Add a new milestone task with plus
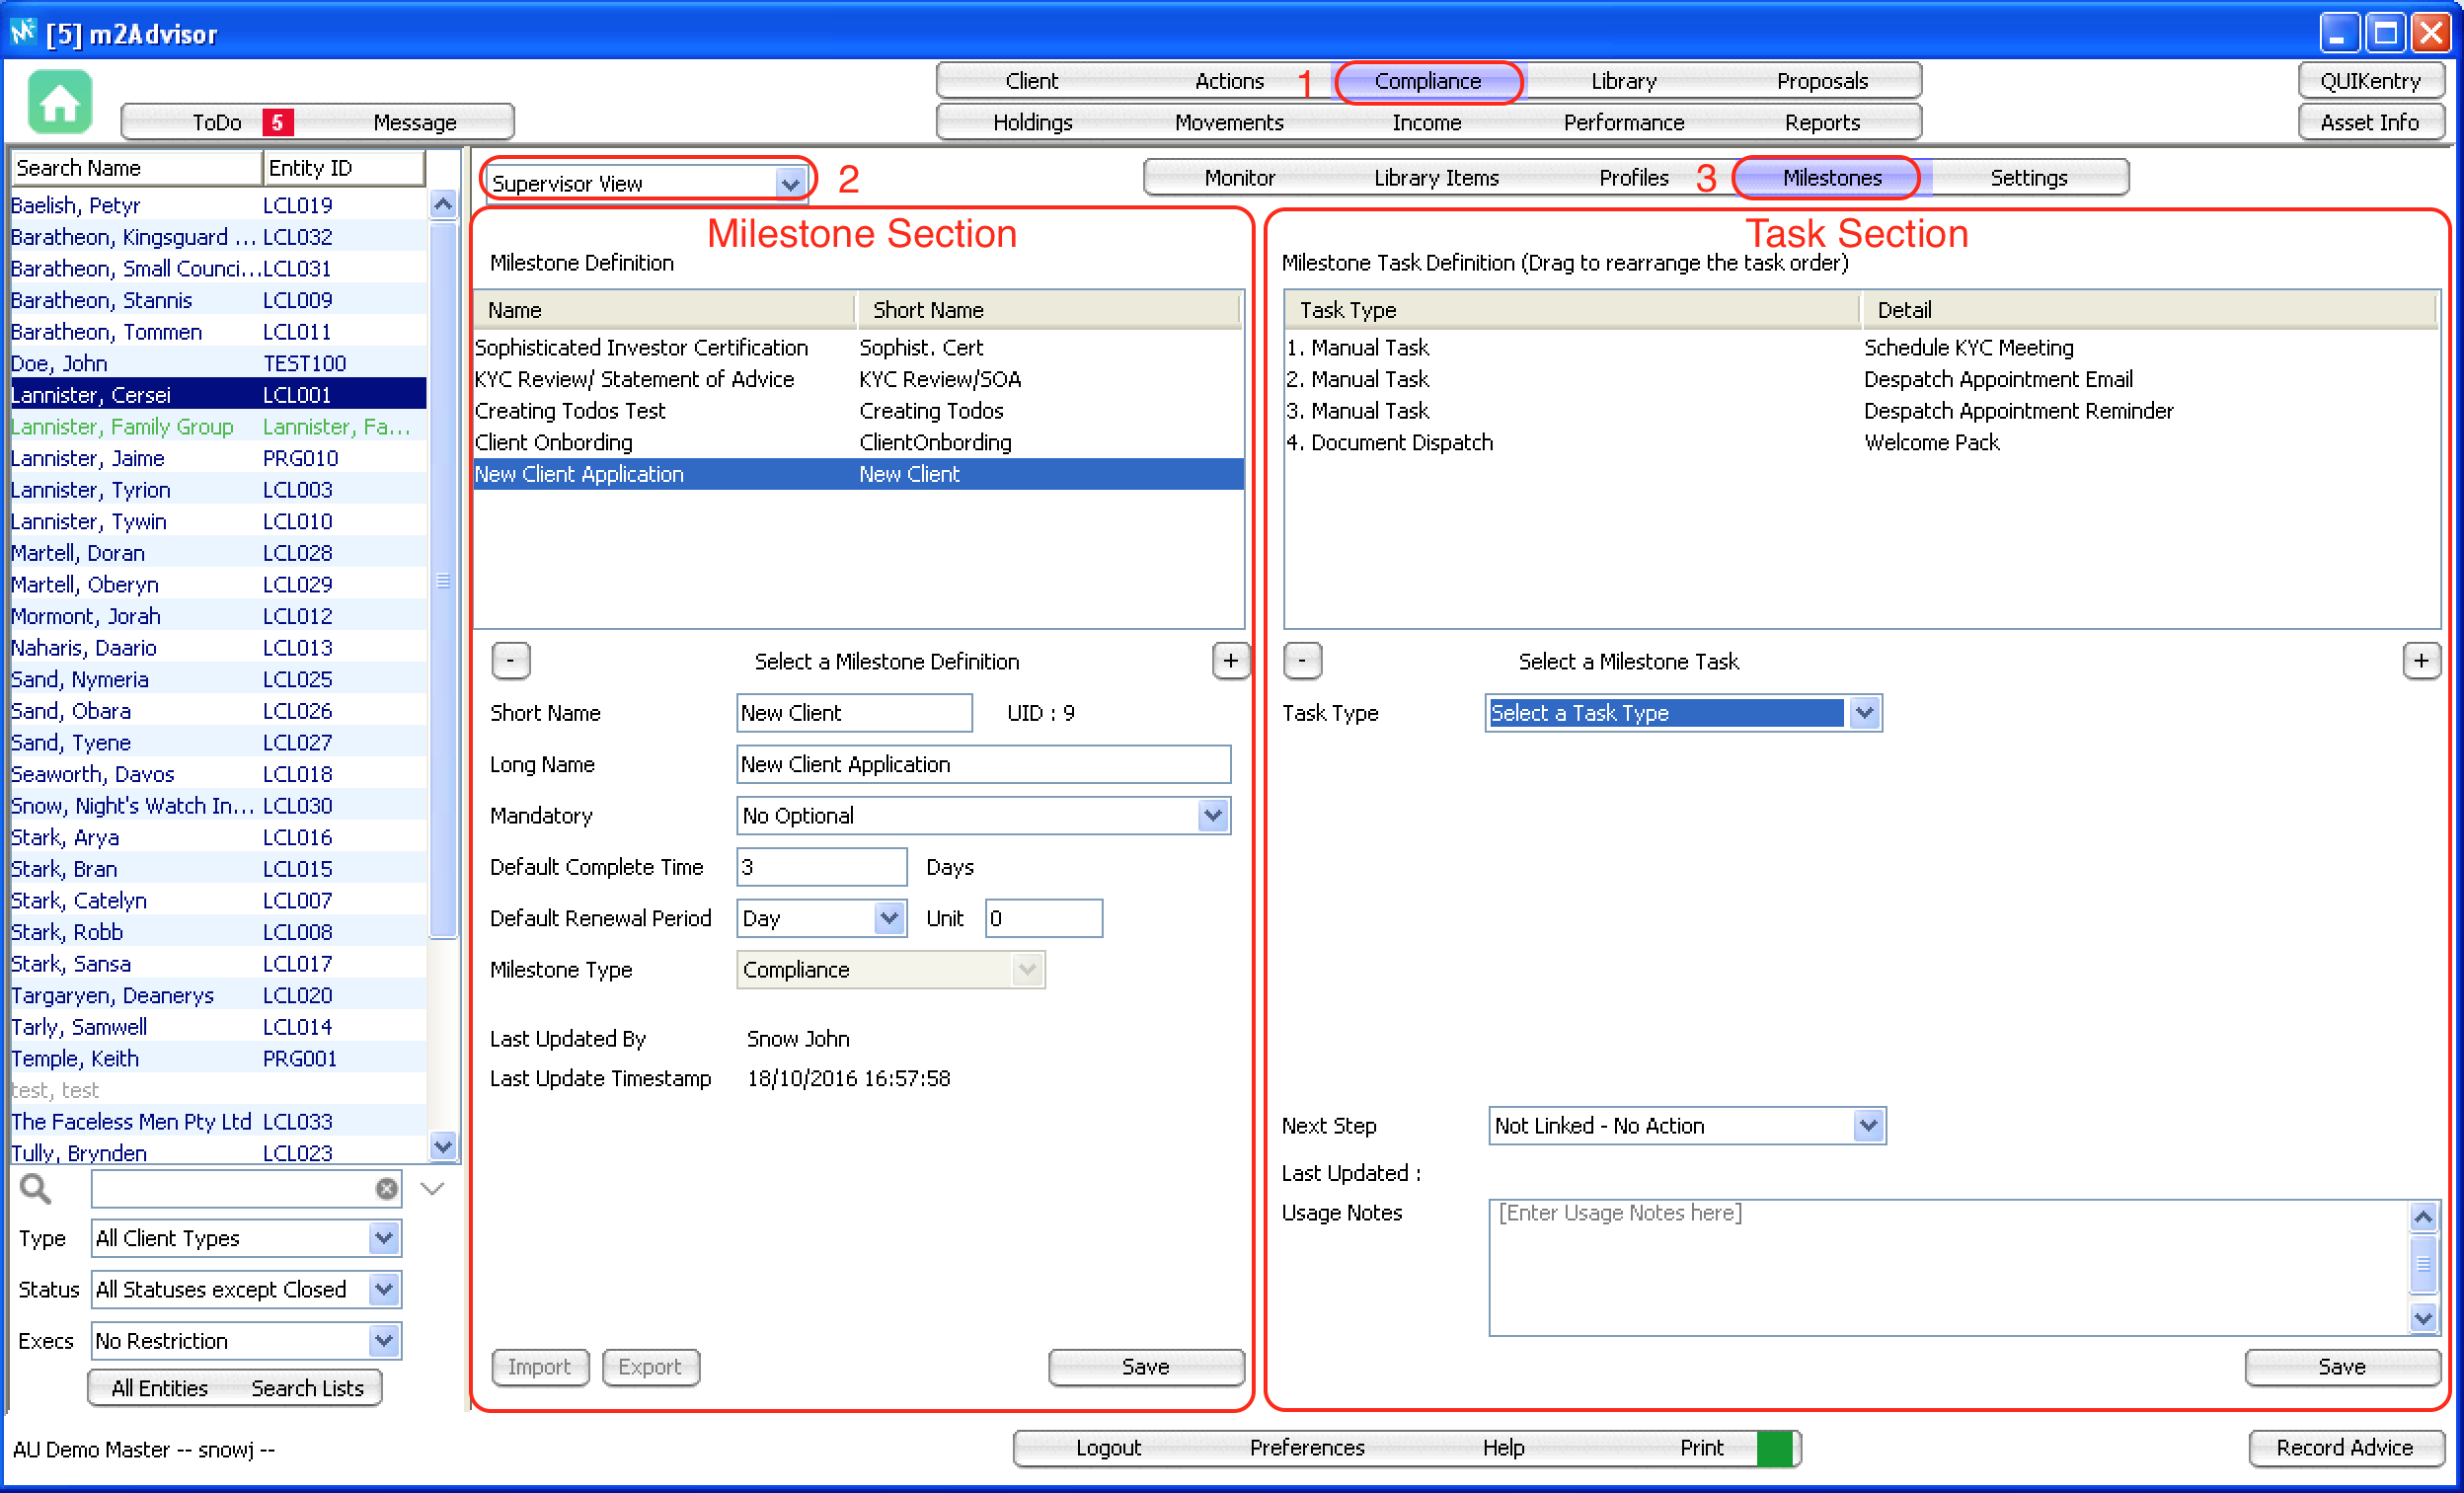Image resolution: width=2464 pixels, height=1493 pixels. coord(2420,661)
